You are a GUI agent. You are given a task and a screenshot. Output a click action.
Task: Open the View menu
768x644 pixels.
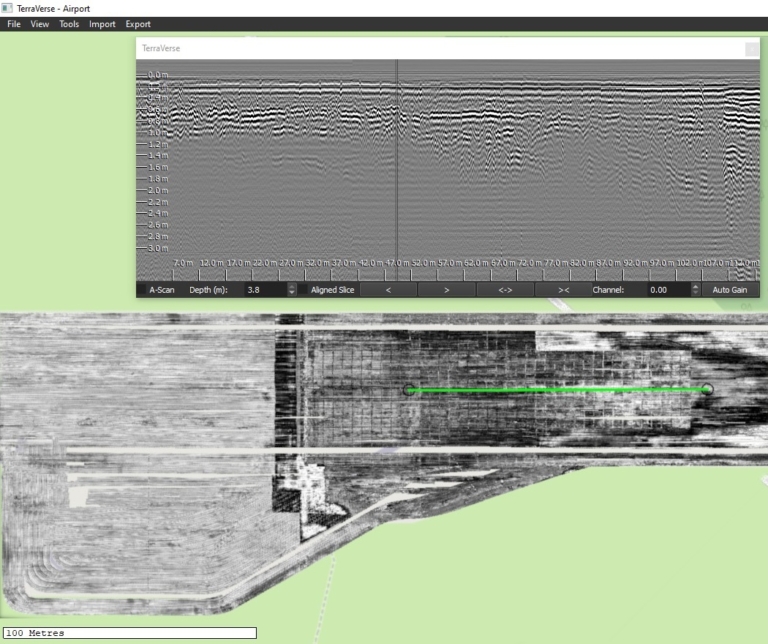[40, 24]
